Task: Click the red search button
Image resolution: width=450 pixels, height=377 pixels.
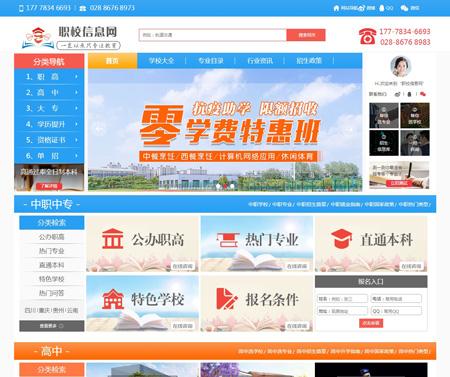Action: [306, 35]
